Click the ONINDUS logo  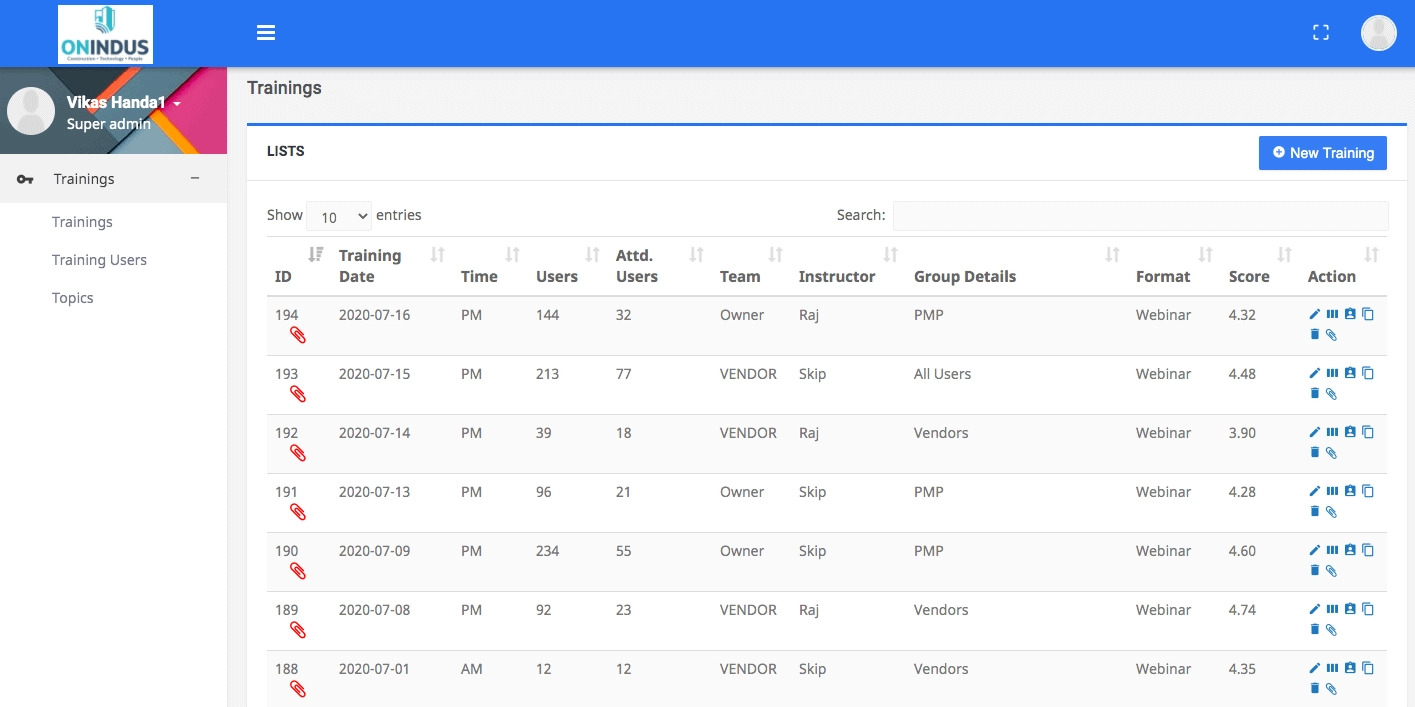point(106,34)
